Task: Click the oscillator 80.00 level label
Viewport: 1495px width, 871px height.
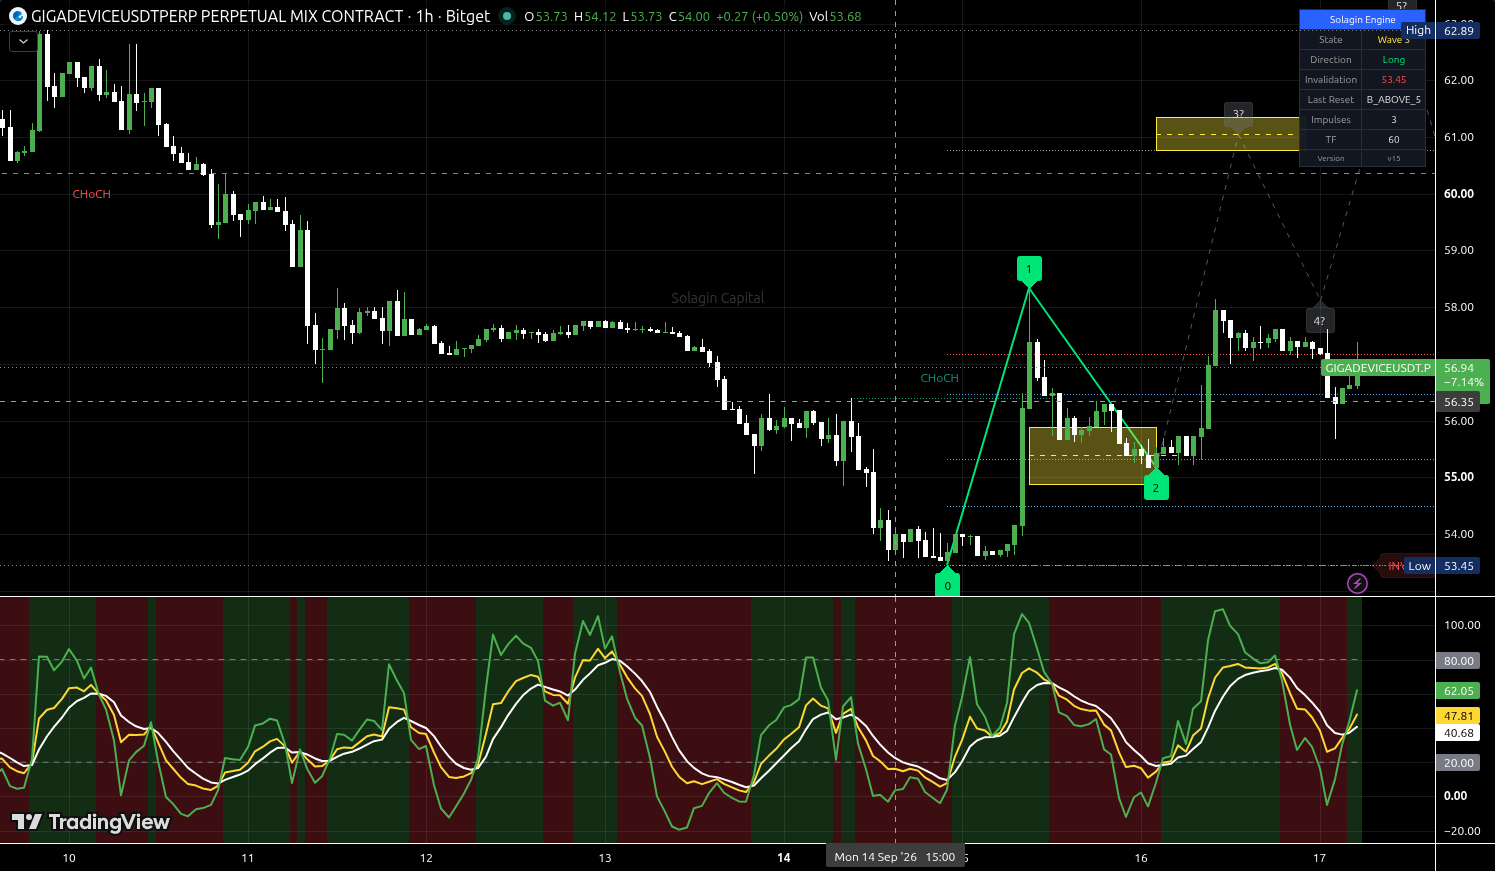Action: tap(1459, 661)
